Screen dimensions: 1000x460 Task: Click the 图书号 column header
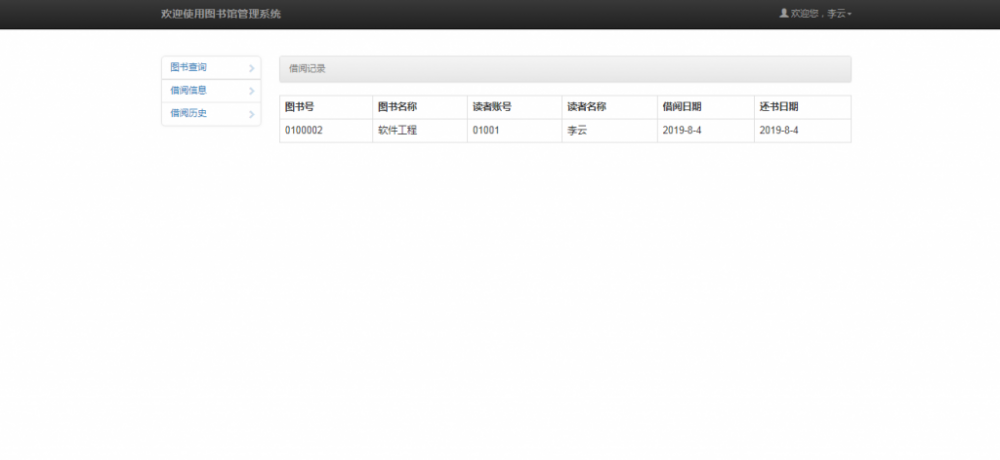pyautogui.click(x=326, y=107)
